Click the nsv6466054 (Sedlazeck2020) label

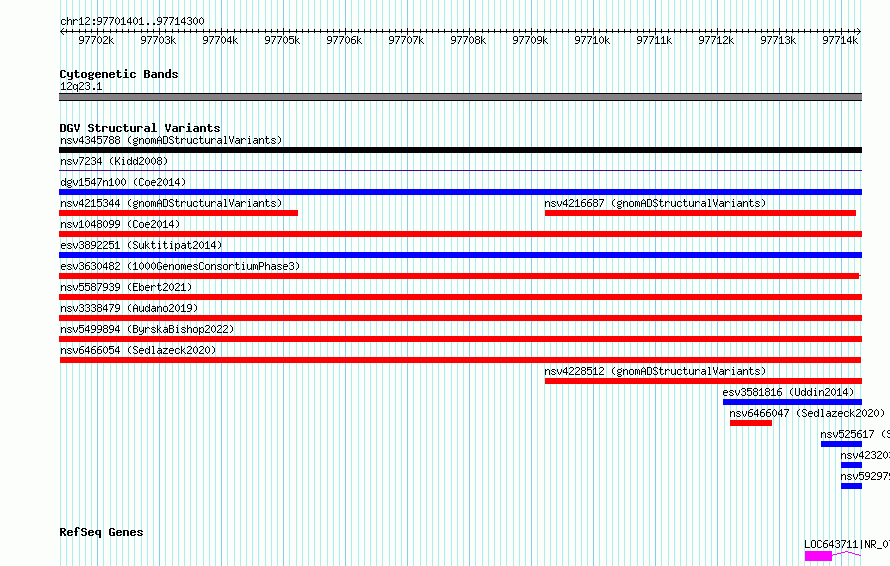pyautogui.click(x=138, y=350)
